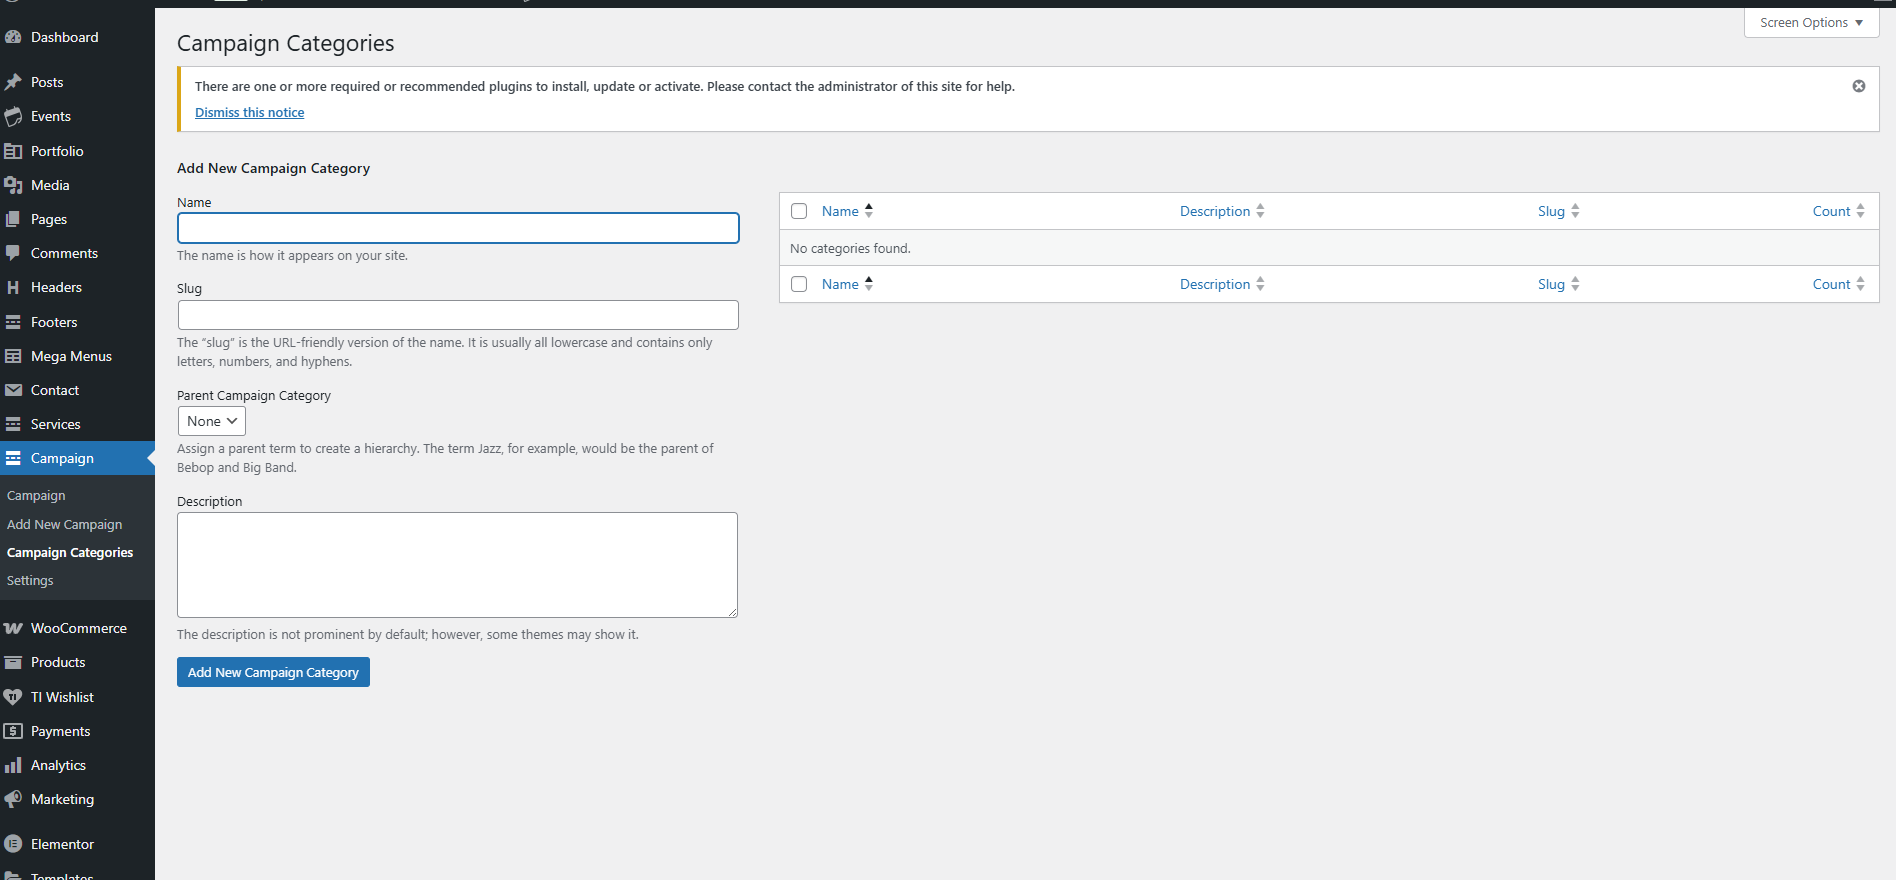This screenshot has width=1896, height=880.
Task: Expand the Screen Options panel
Action: (1811, 23)
